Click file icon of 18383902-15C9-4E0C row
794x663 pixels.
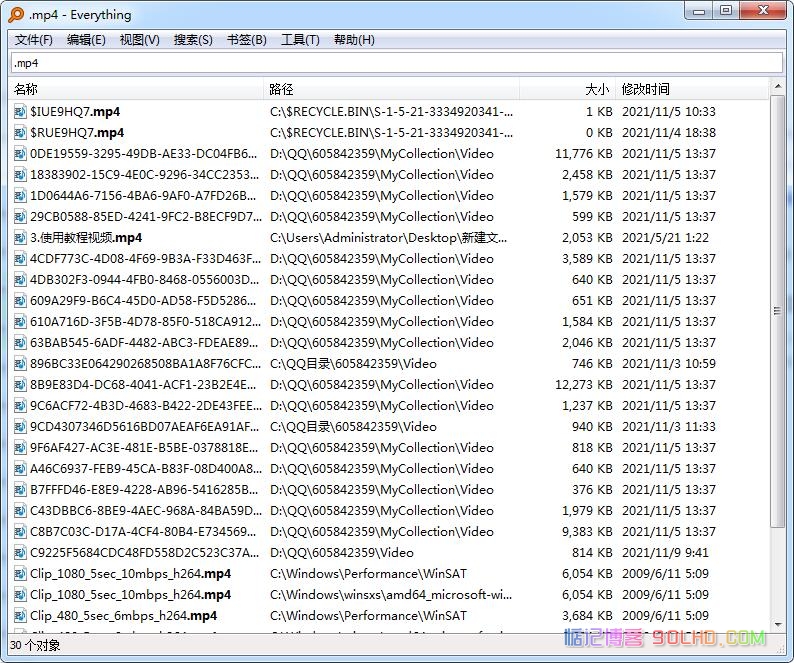(x=20, y=175)
